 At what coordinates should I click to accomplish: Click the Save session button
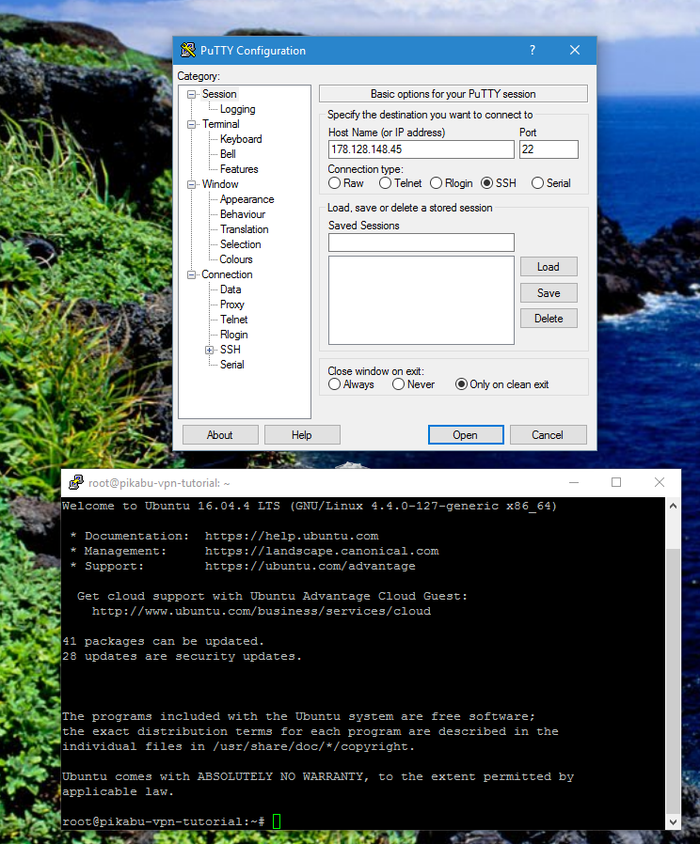tap(548, 293)
